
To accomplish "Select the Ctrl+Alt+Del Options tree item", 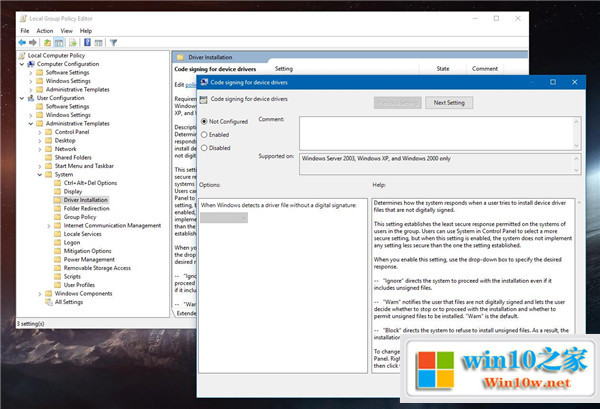I will pyautogui.click(x=90, y=183).
